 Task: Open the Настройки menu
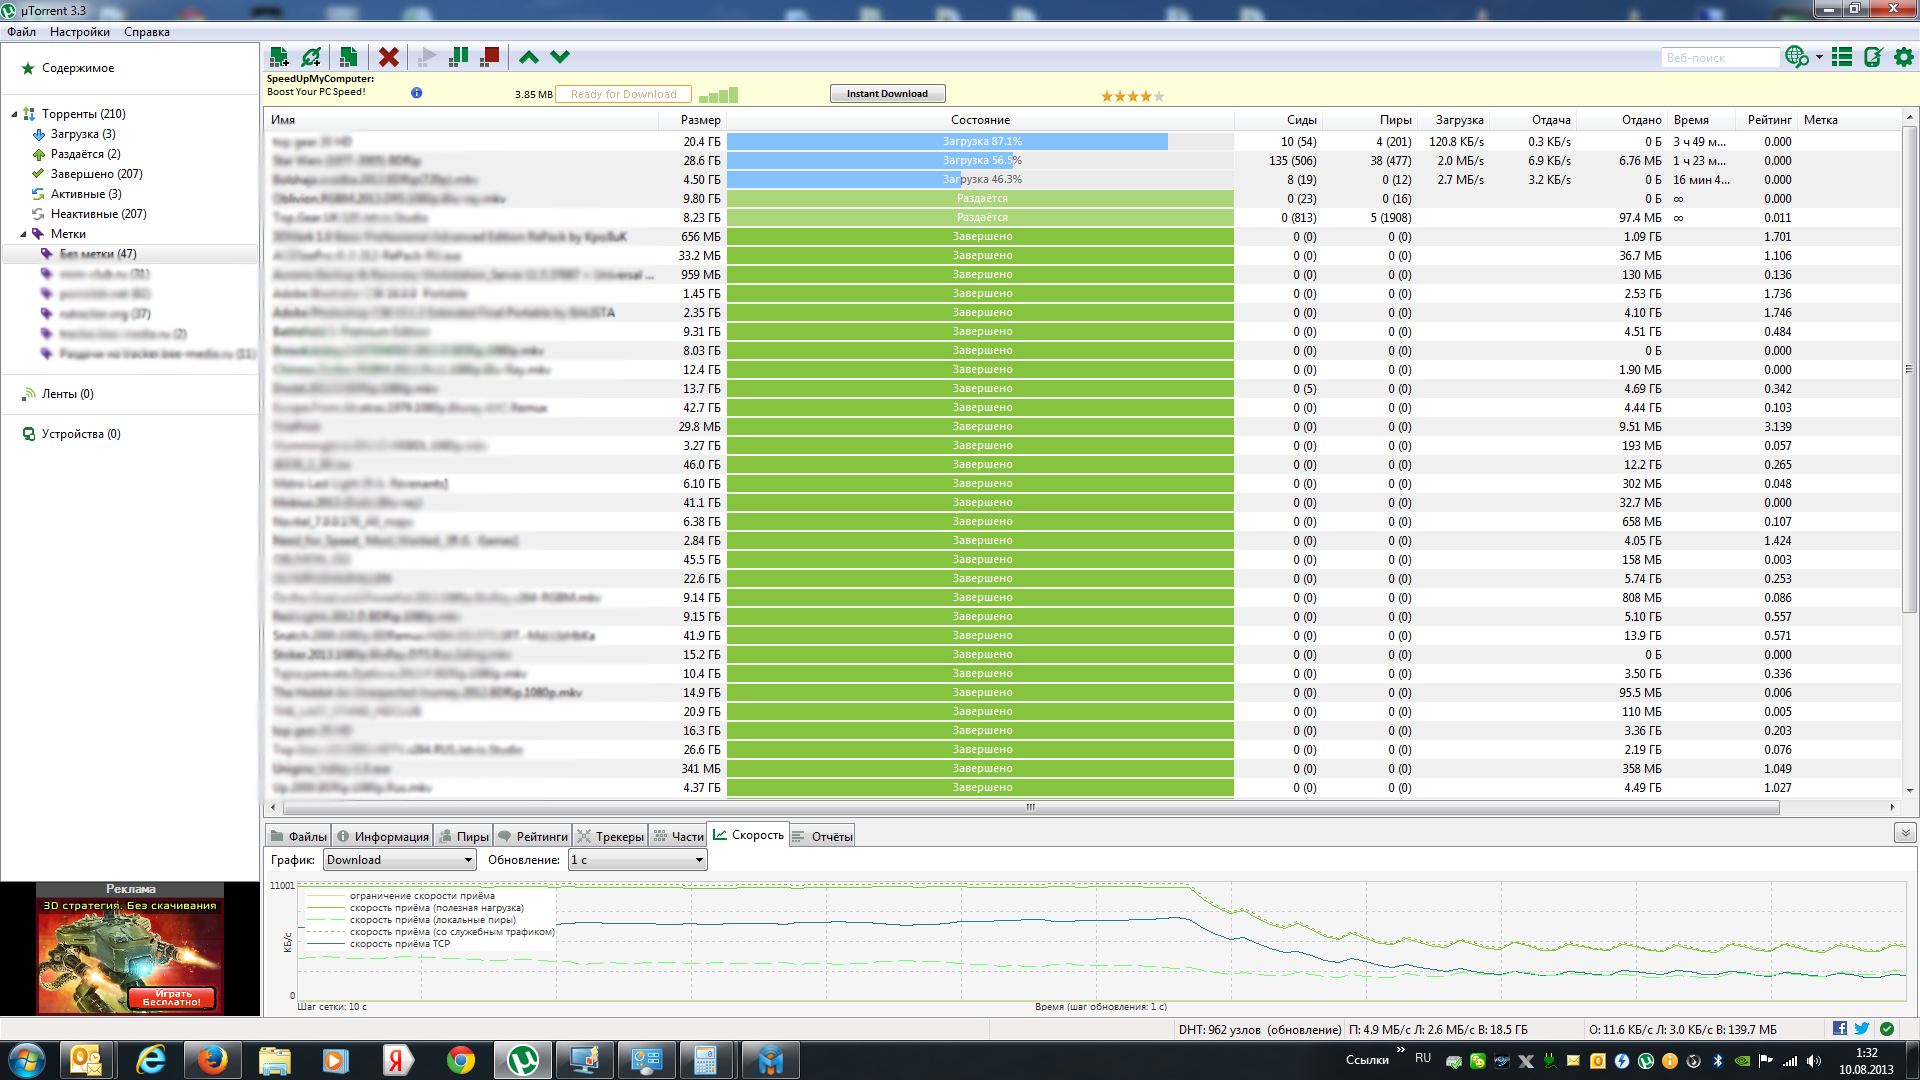(80, 32)
